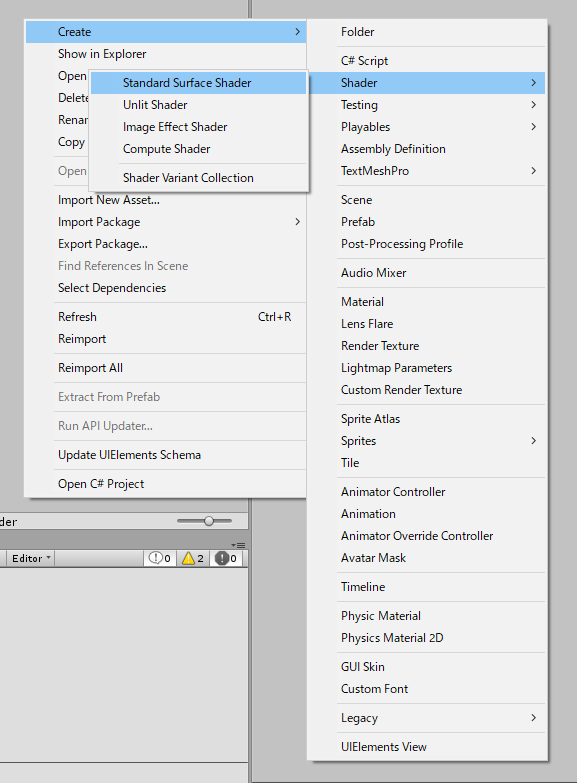Create a UIElements View
The image size is (577, 783).
click(427, 746)
